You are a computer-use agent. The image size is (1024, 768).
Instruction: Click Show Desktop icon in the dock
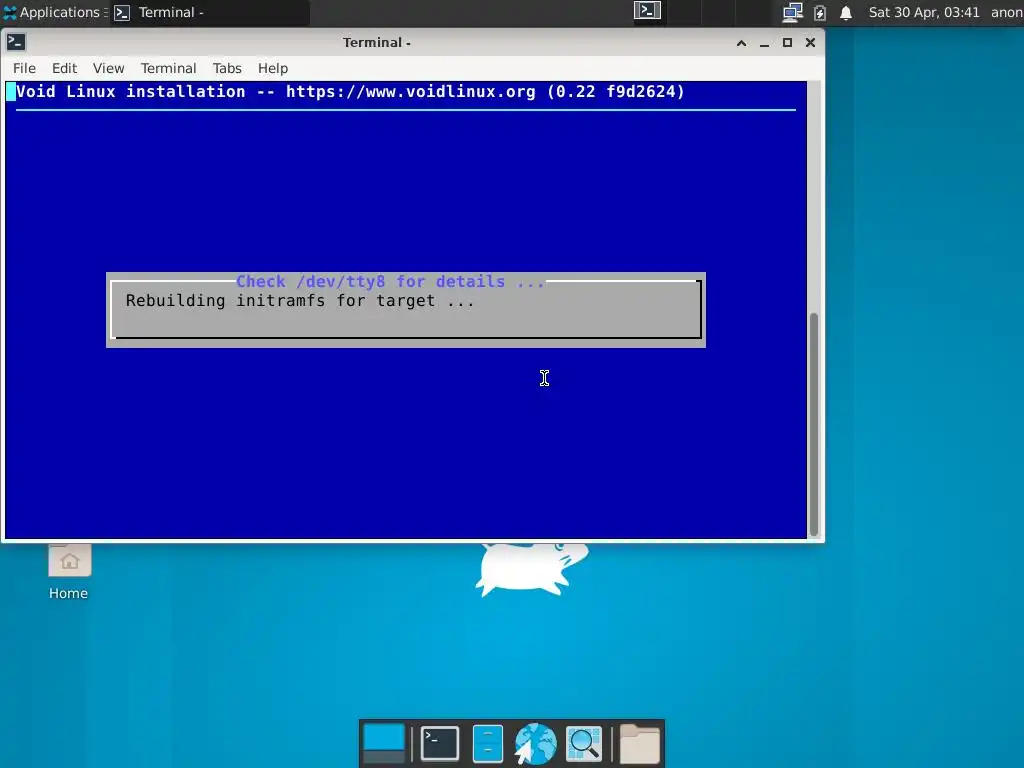(384, 744)
